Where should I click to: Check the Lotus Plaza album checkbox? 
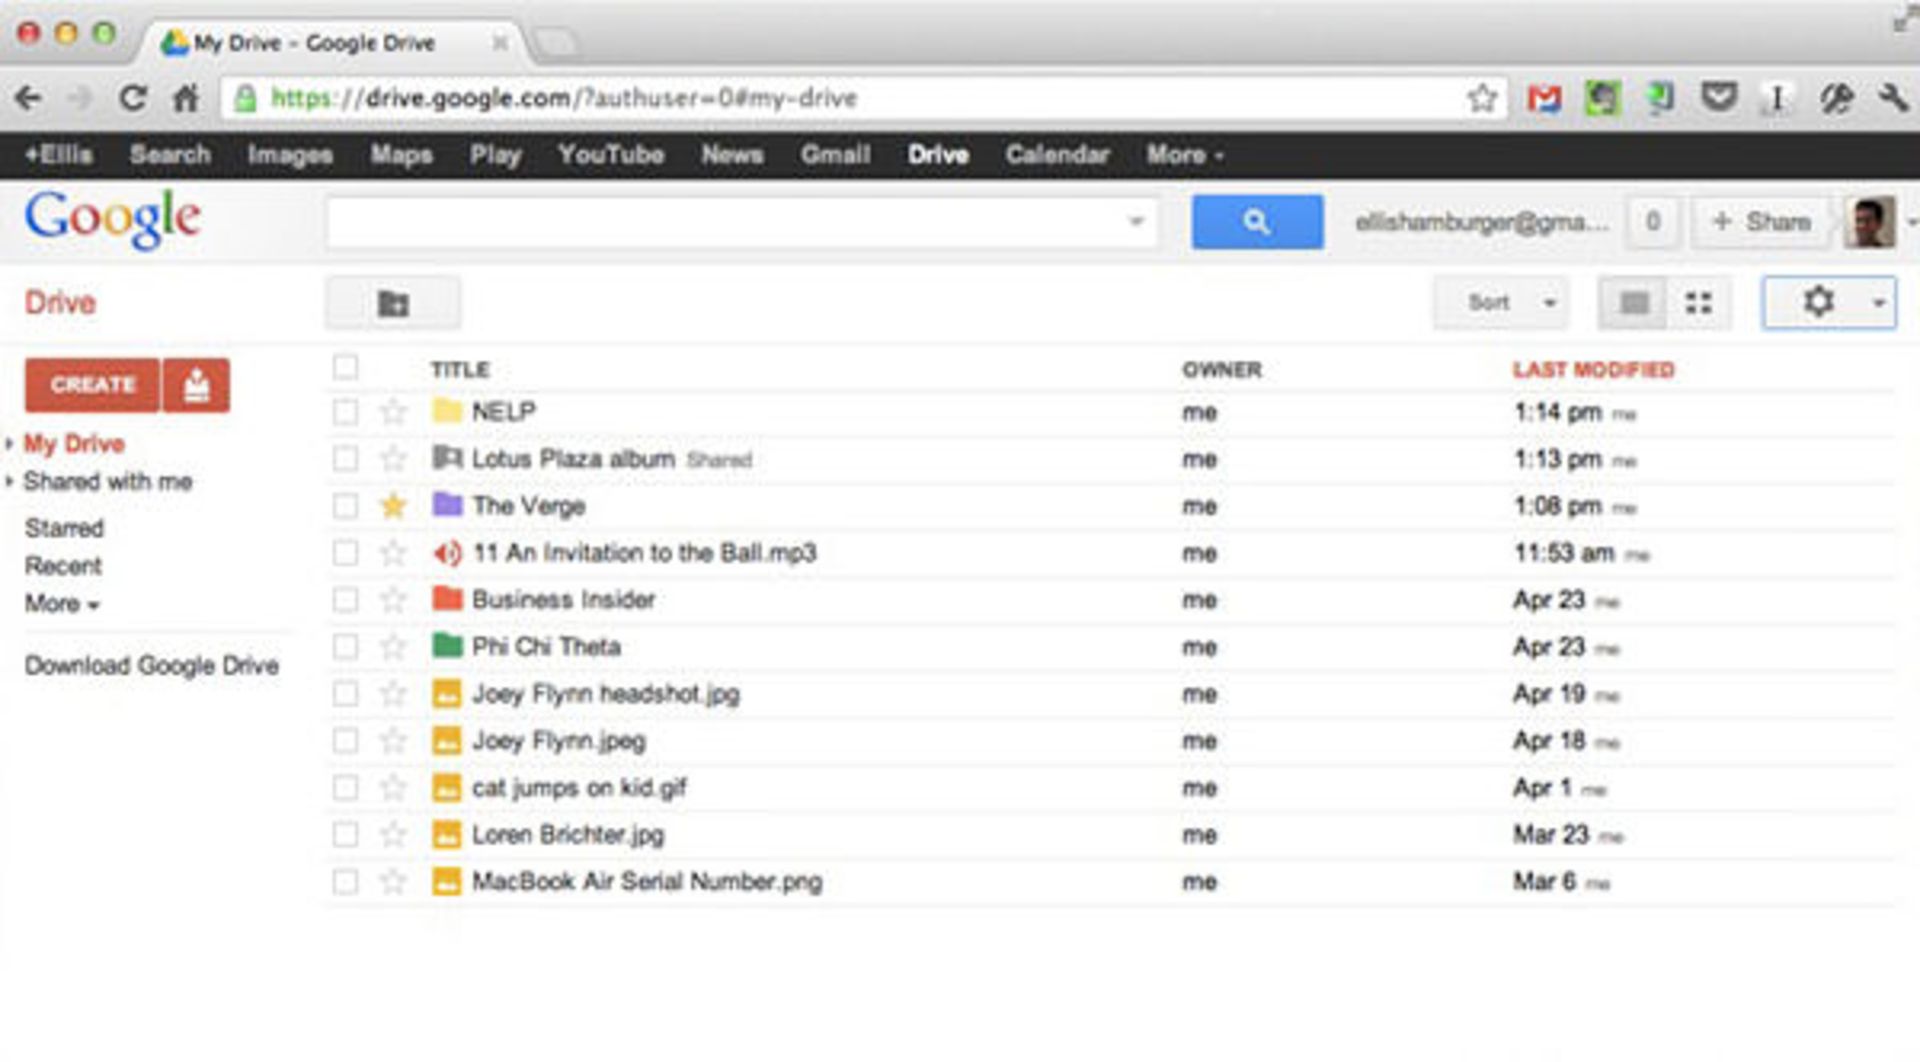click(345, 459)
